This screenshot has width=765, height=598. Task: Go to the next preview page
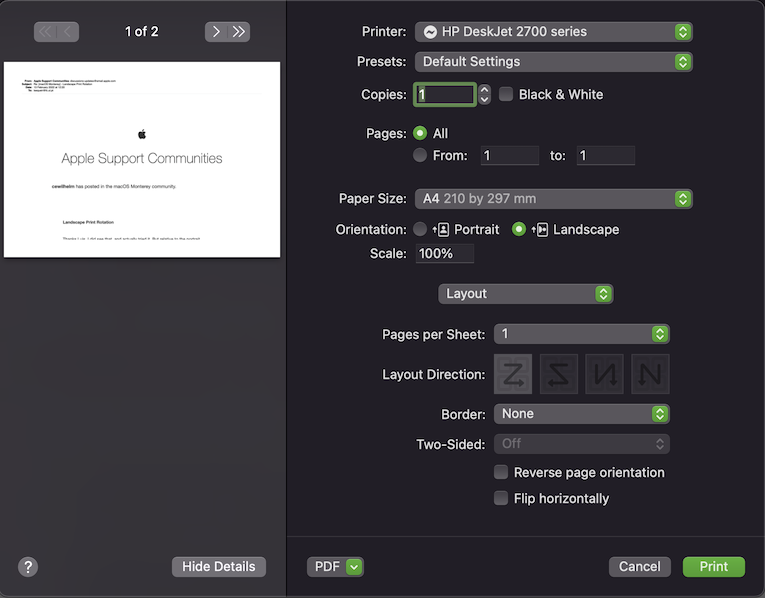[216, 32]
